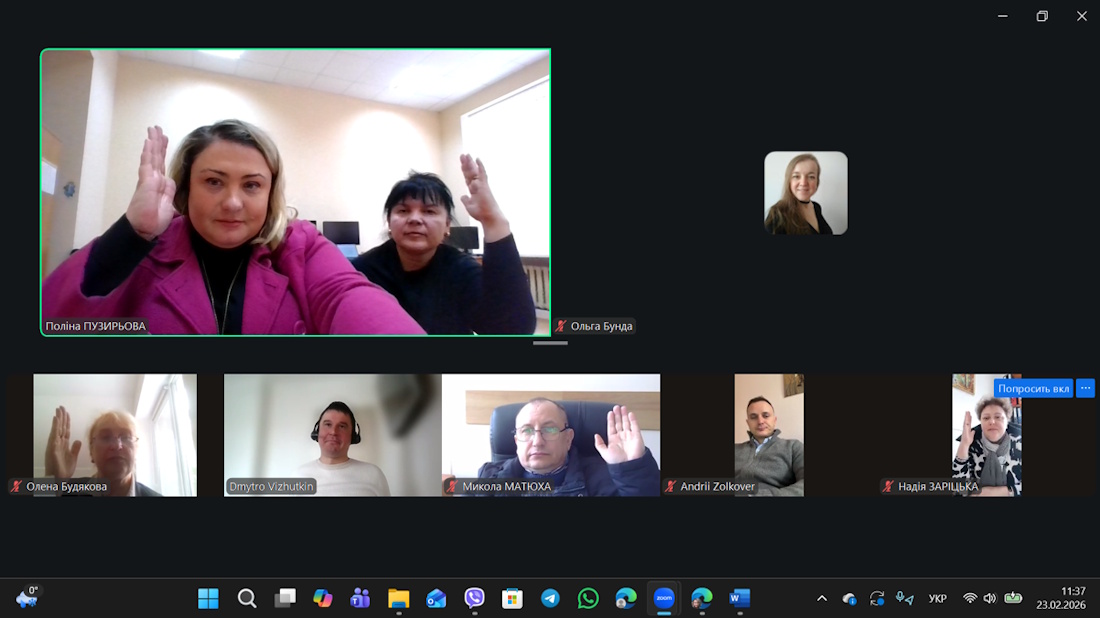Open File Explorer from the taskbar
This screenshot has height=618, width=1100.
(x=398, y=598)
